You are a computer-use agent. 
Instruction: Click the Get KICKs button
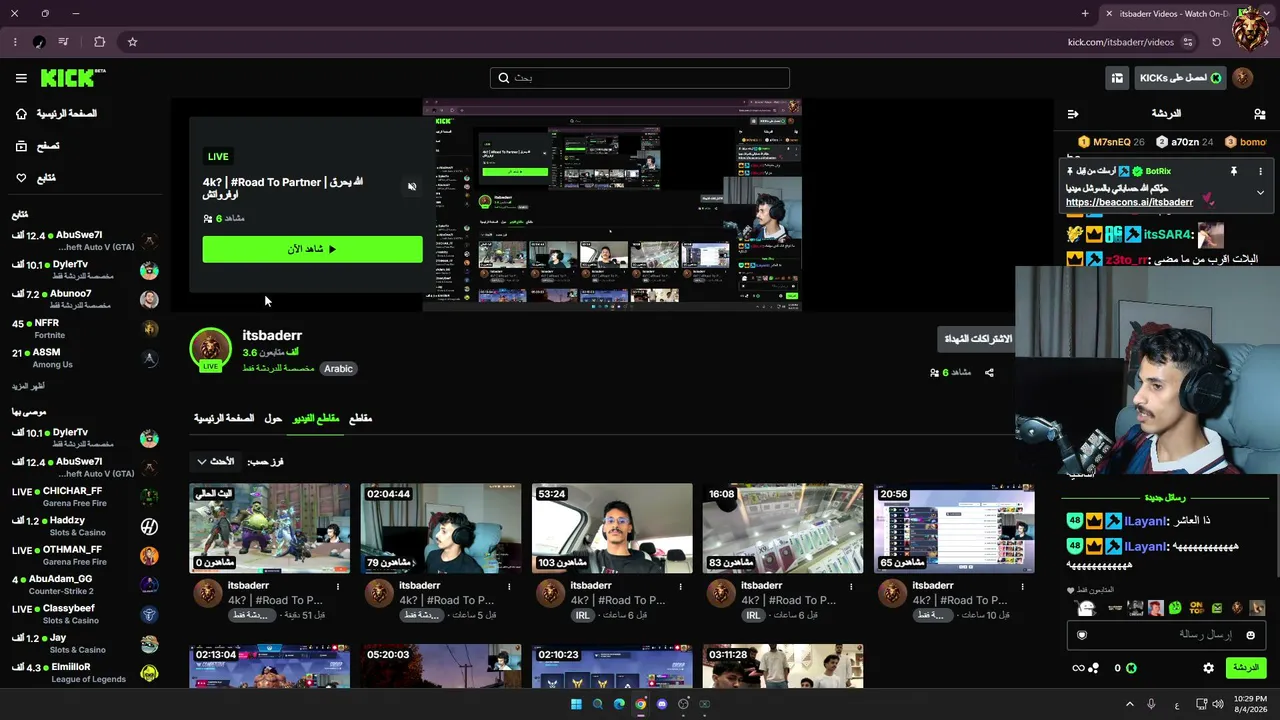pyautogui.click(x=1180, y=78)
